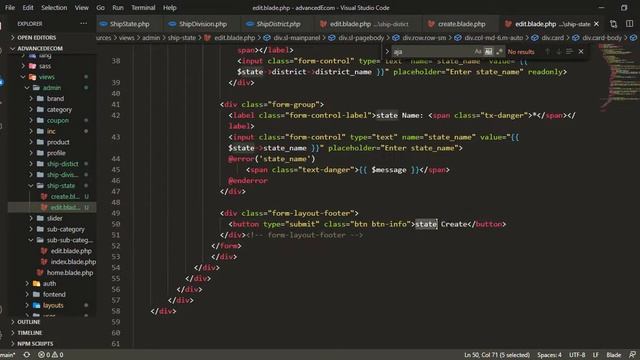640x360 pixels.
Task: Change indentation via Spaces: 4
Action: (549, 355)
